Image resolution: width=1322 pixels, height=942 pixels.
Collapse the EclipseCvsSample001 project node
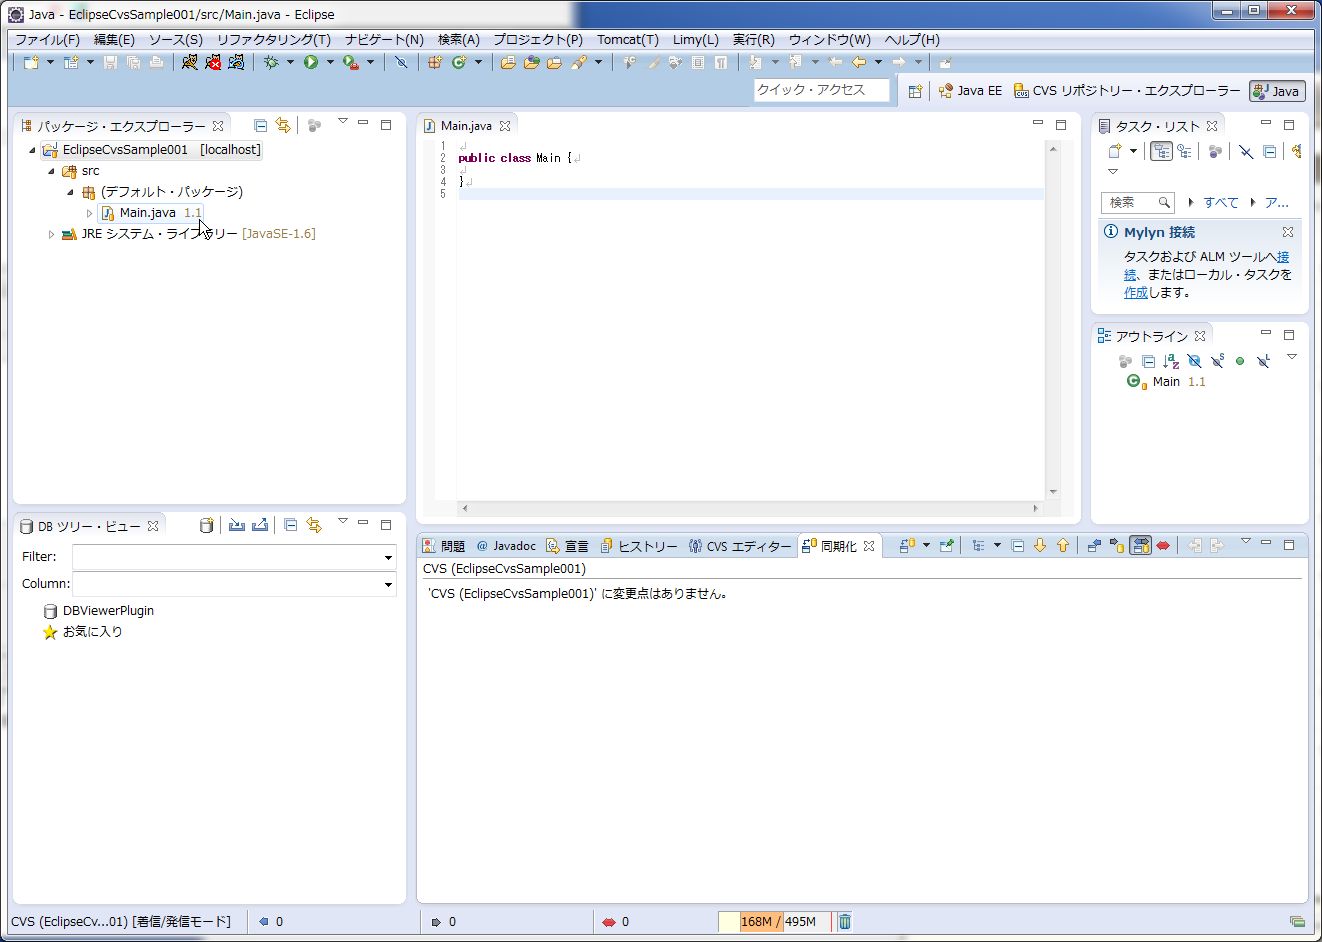[x=32, y=150]
